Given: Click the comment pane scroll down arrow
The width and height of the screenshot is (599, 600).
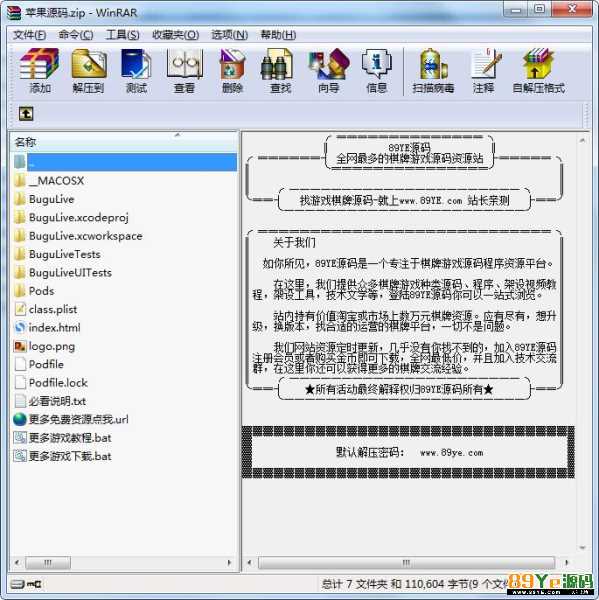Looking at the screenshot, I should coord(582,548).
